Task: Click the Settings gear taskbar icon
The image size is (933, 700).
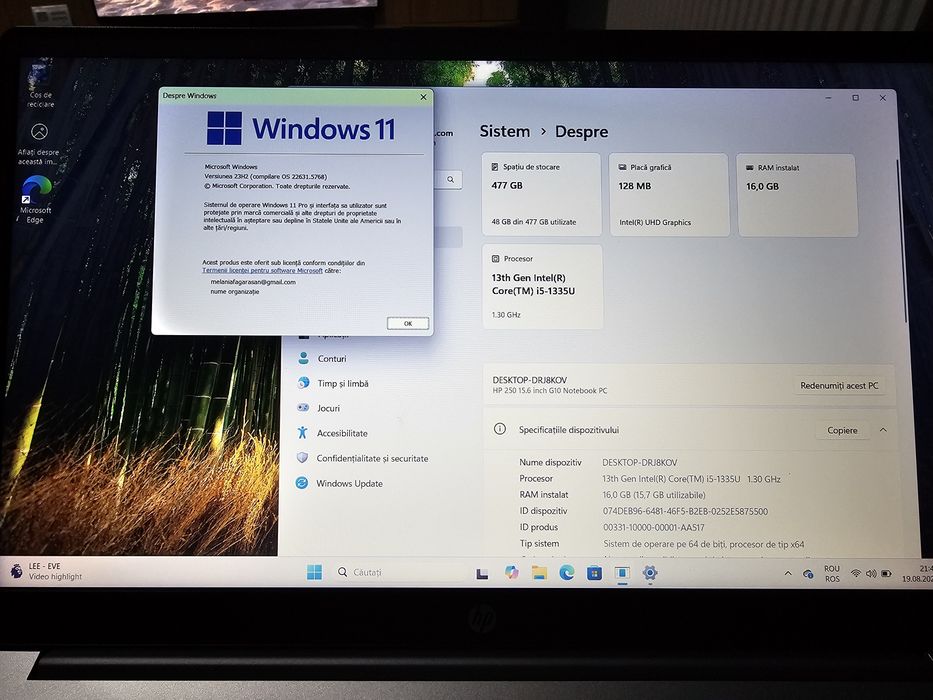Action: point(650,573)
